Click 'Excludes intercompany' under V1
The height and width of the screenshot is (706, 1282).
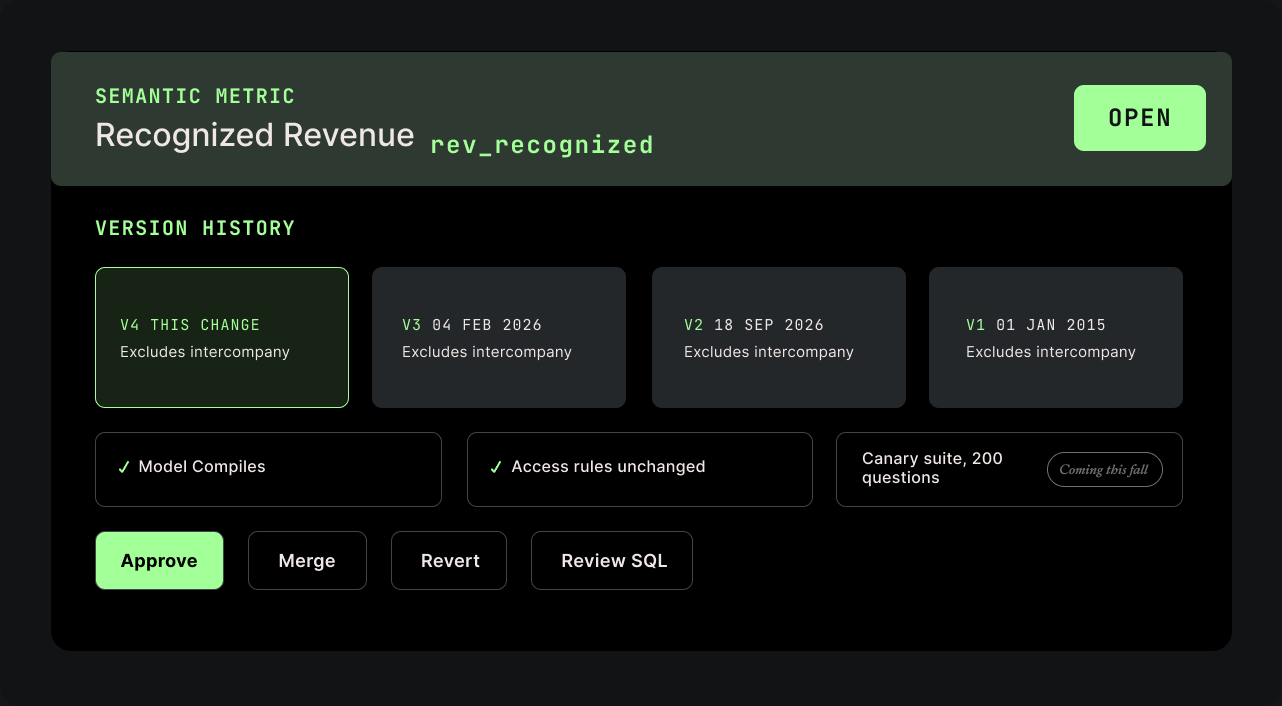pos(1051,352)
